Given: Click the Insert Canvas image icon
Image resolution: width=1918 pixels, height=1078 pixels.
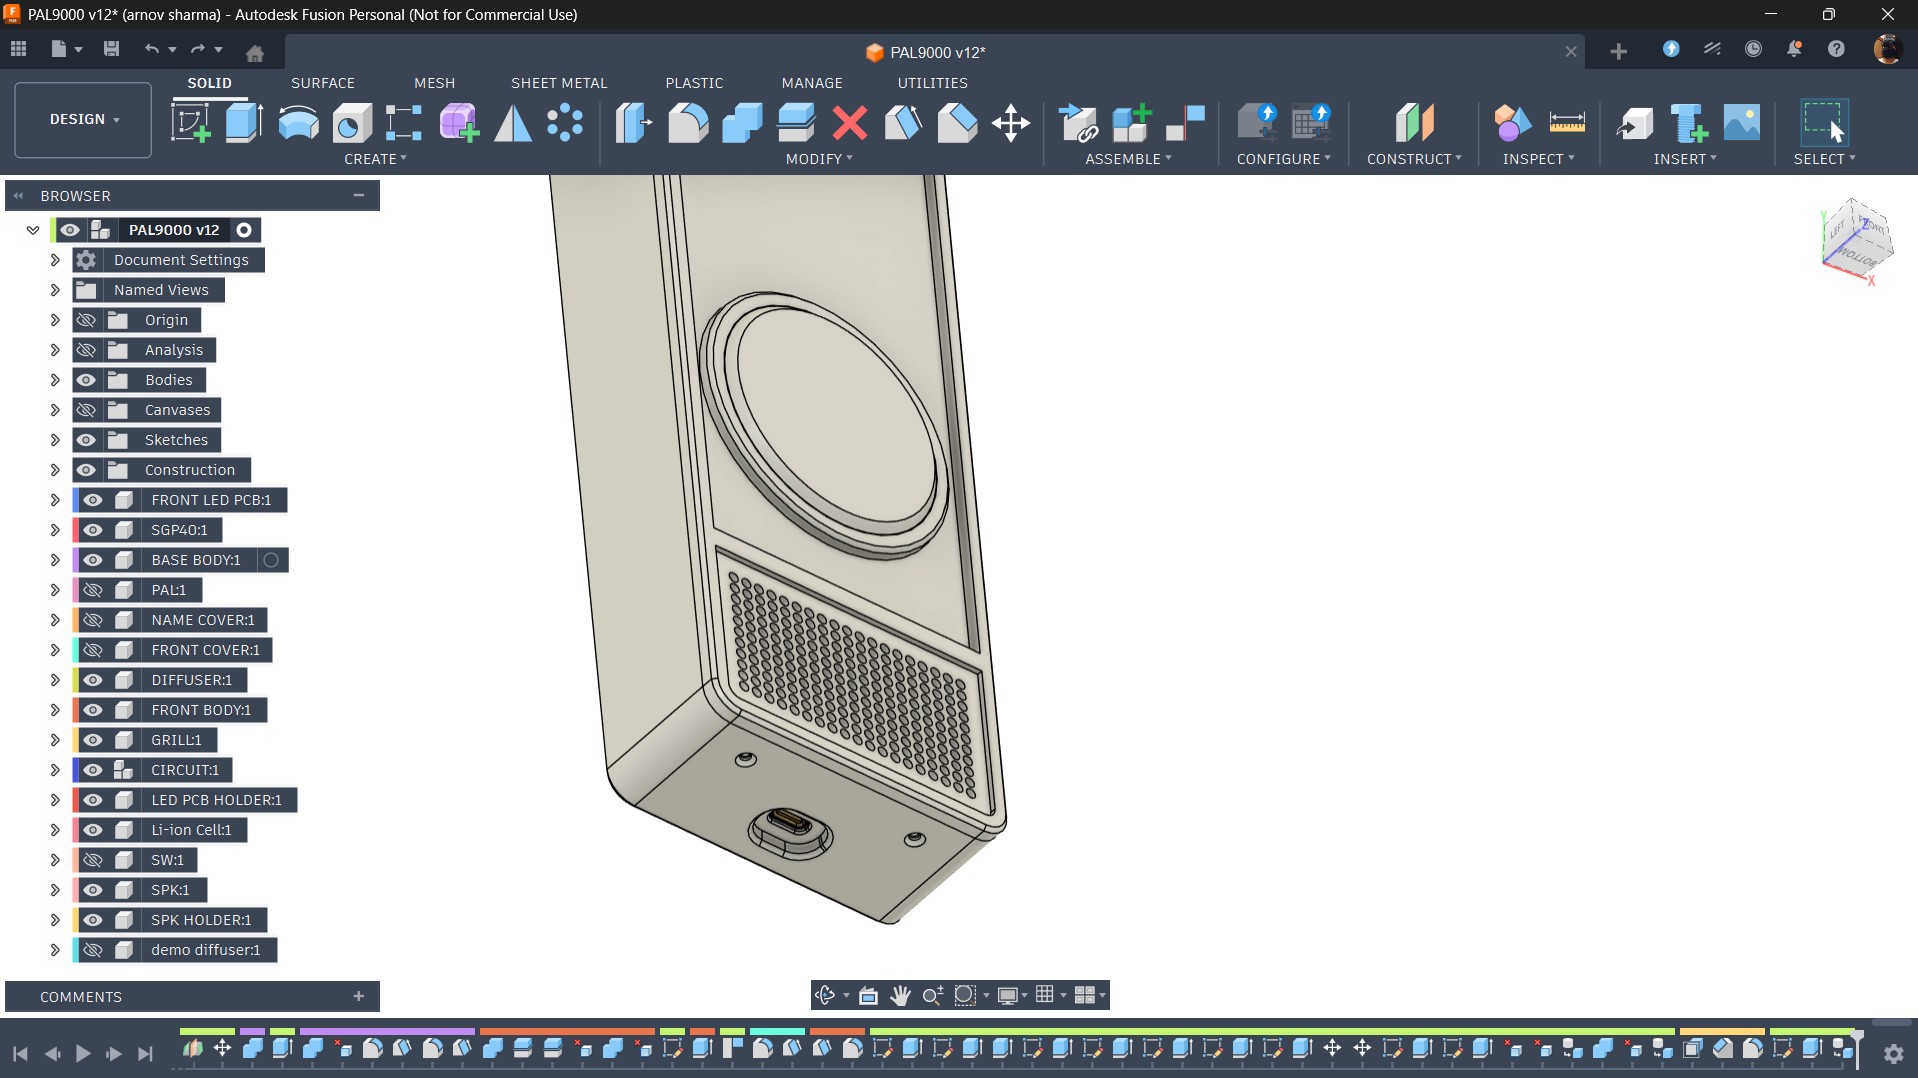Looking at the screenshot, I should point(1741,123).
